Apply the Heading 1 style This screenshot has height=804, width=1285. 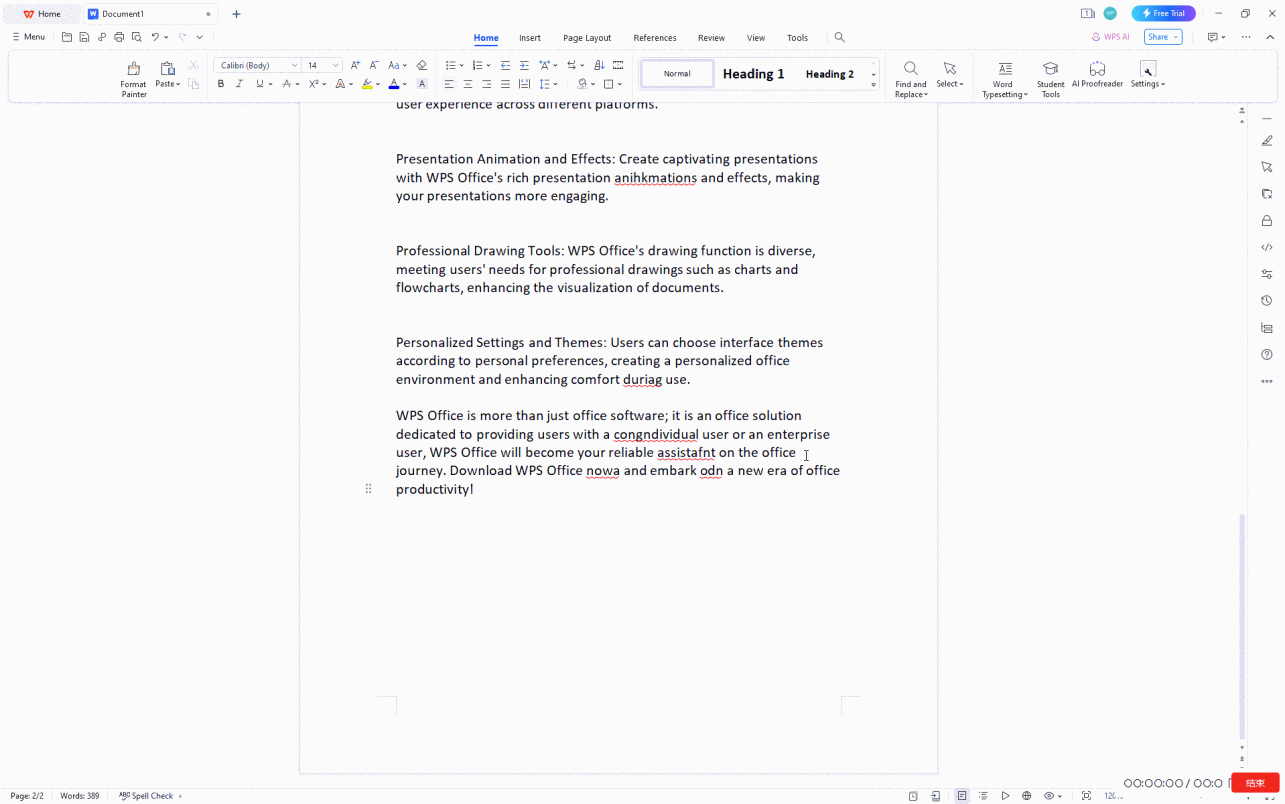pos(753,73)
